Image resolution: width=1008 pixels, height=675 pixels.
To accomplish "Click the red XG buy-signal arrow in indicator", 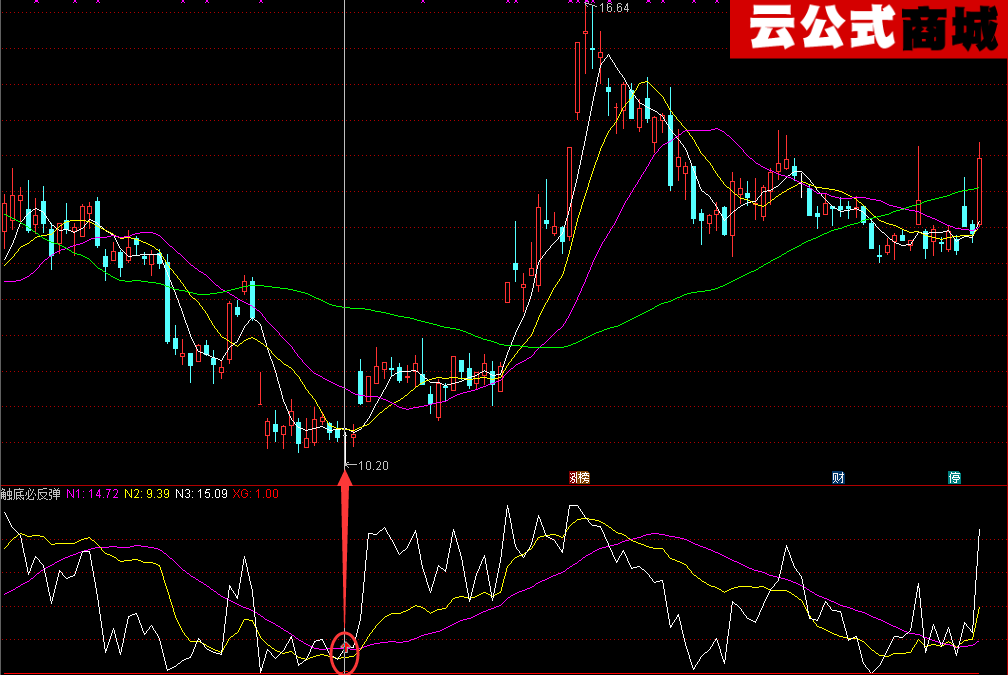I will tap(345, 647).
